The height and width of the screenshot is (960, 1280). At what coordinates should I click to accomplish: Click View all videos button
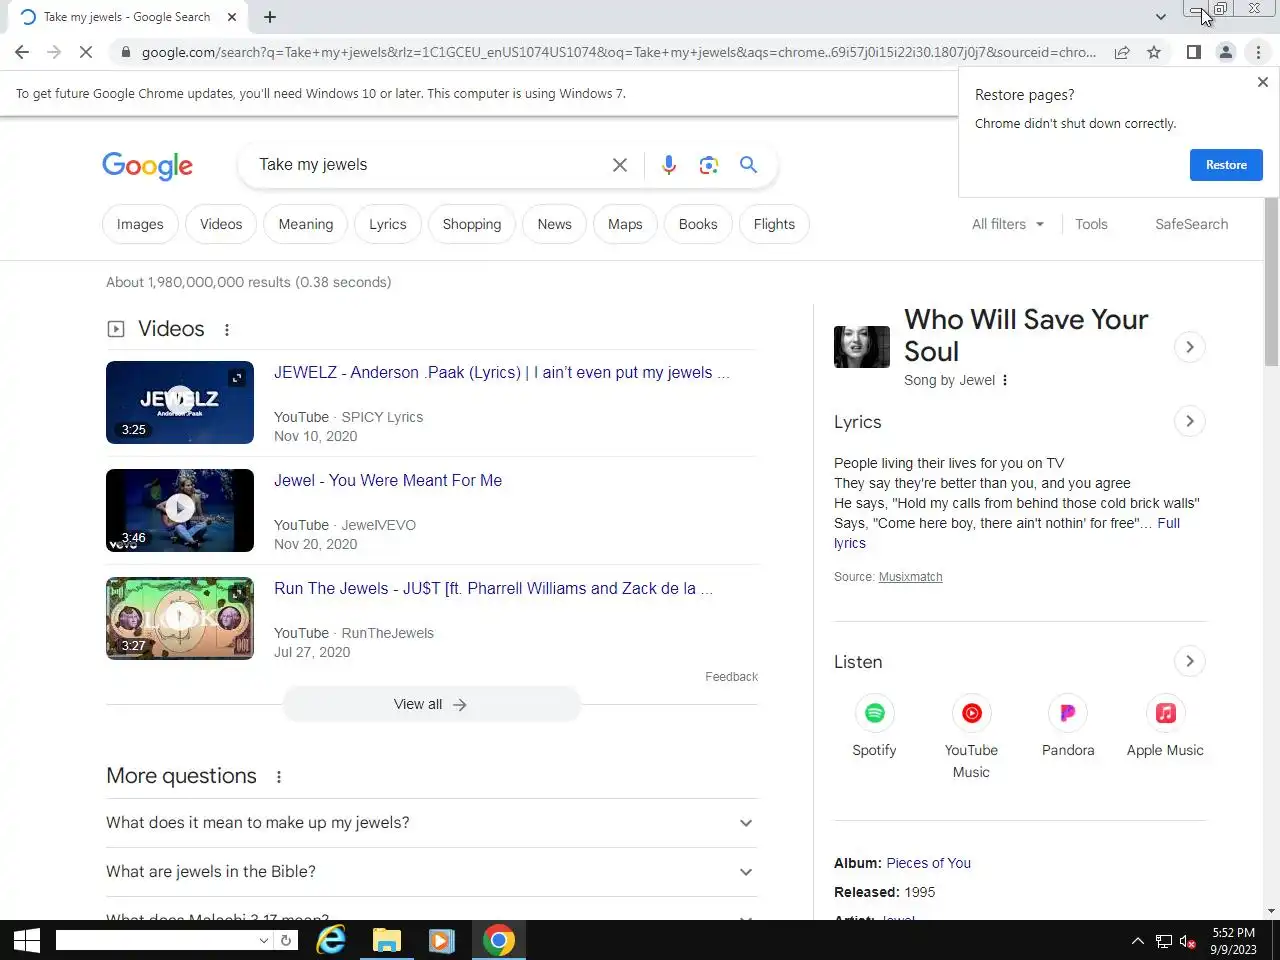click(431, 705)
